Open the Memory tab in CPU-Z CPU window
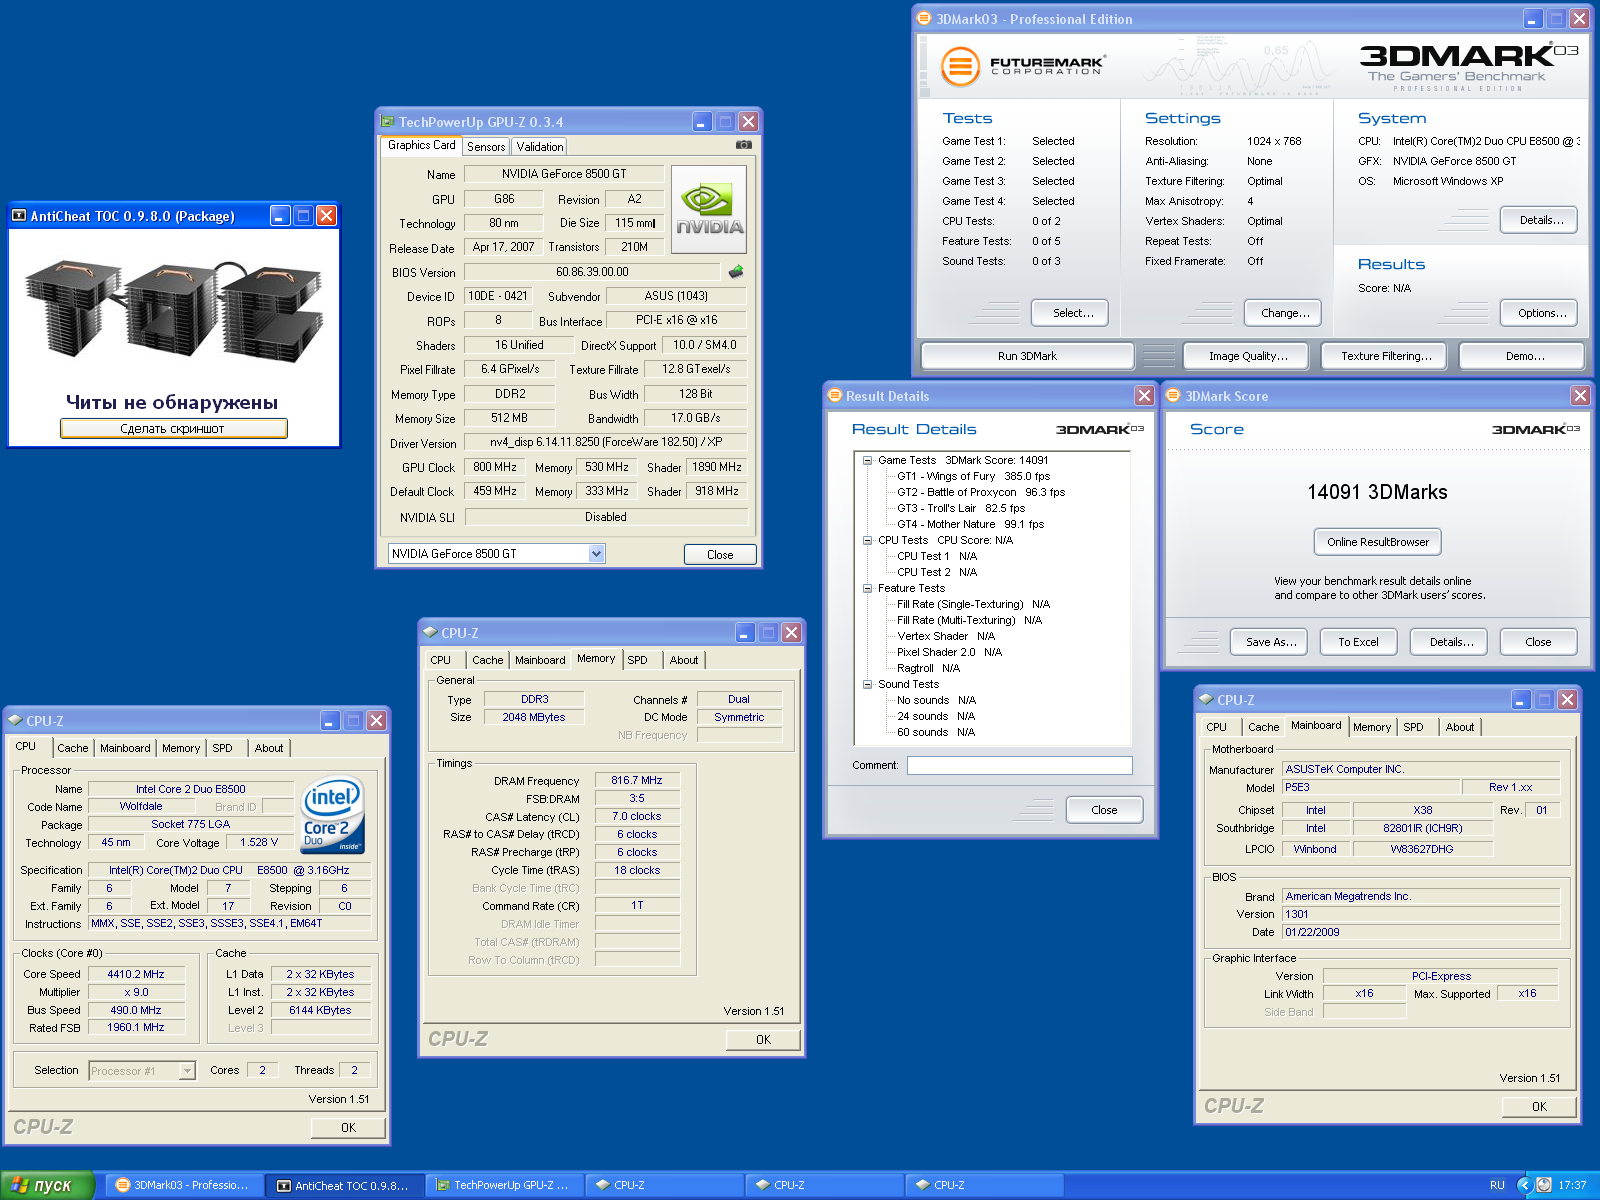Screen dimensions: 1600x1200 tap(181, 748)
